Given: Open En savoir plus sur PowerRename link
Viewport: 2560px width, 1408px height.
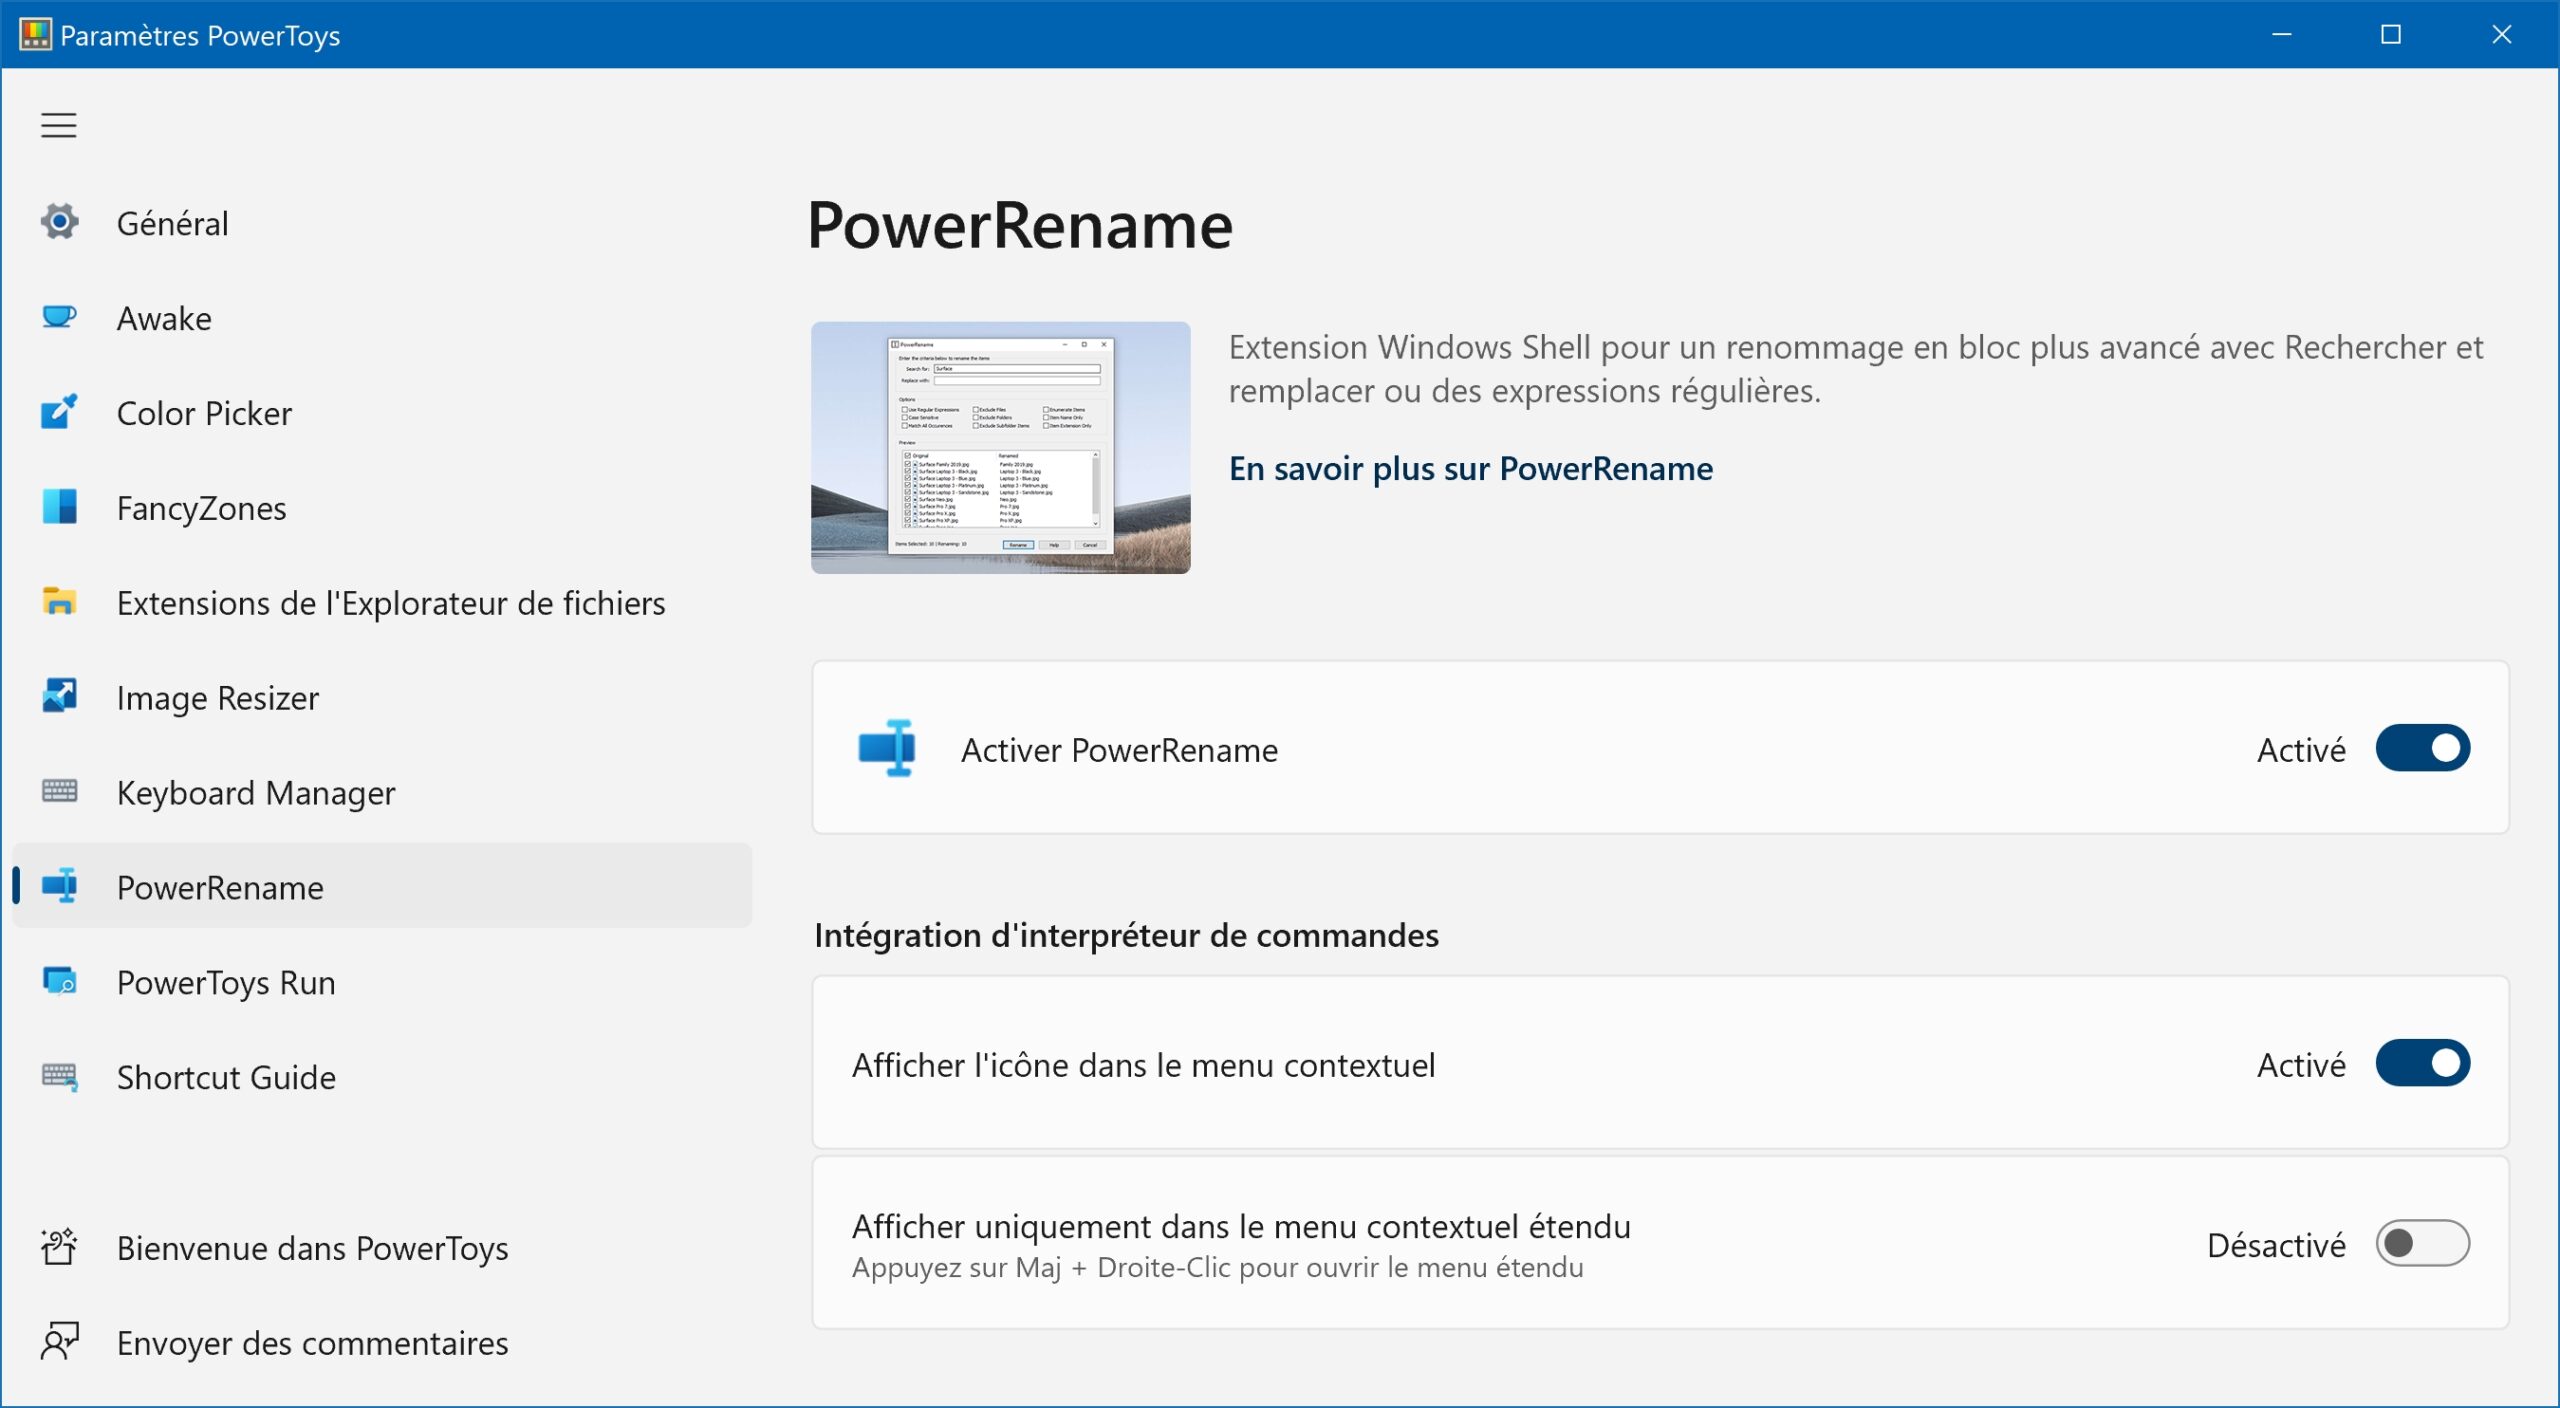Looking at the screenshot, I should [1470, 468].
